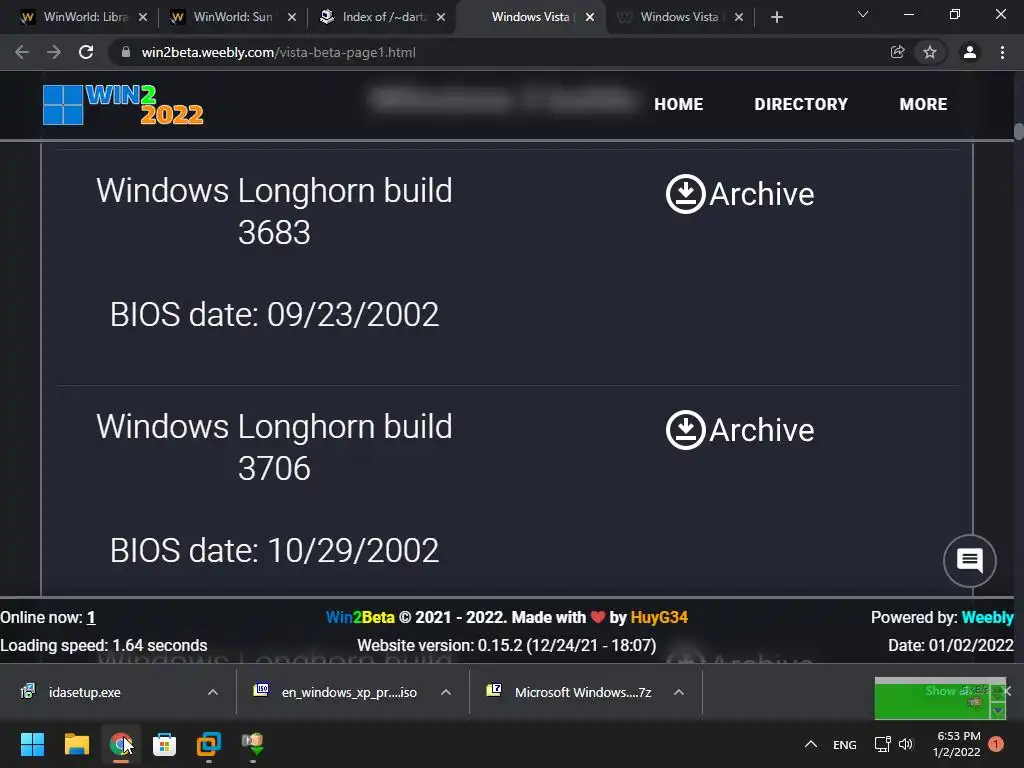Expand Microsoft Windows 7z download options
1024x768 pixels.
679,692
